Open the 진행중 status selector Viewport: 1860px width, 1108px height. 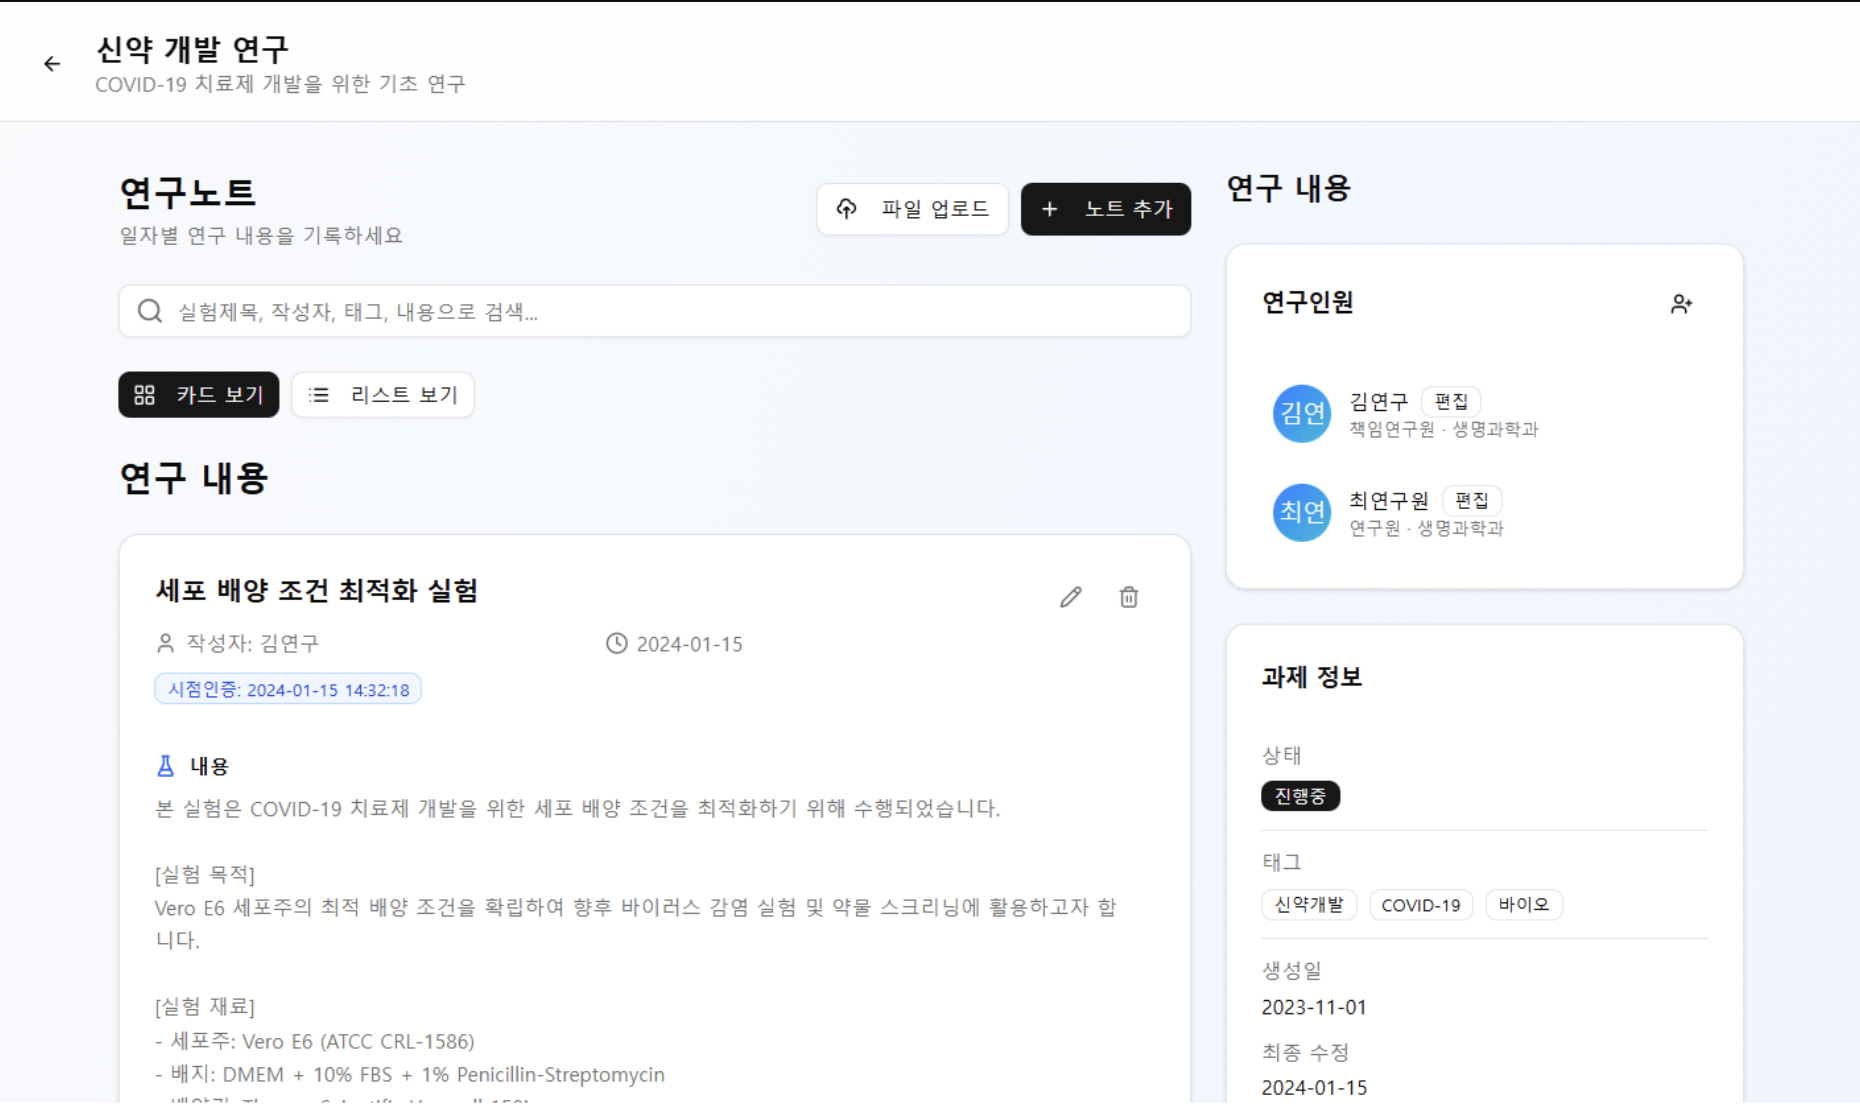pos(1300,796)
